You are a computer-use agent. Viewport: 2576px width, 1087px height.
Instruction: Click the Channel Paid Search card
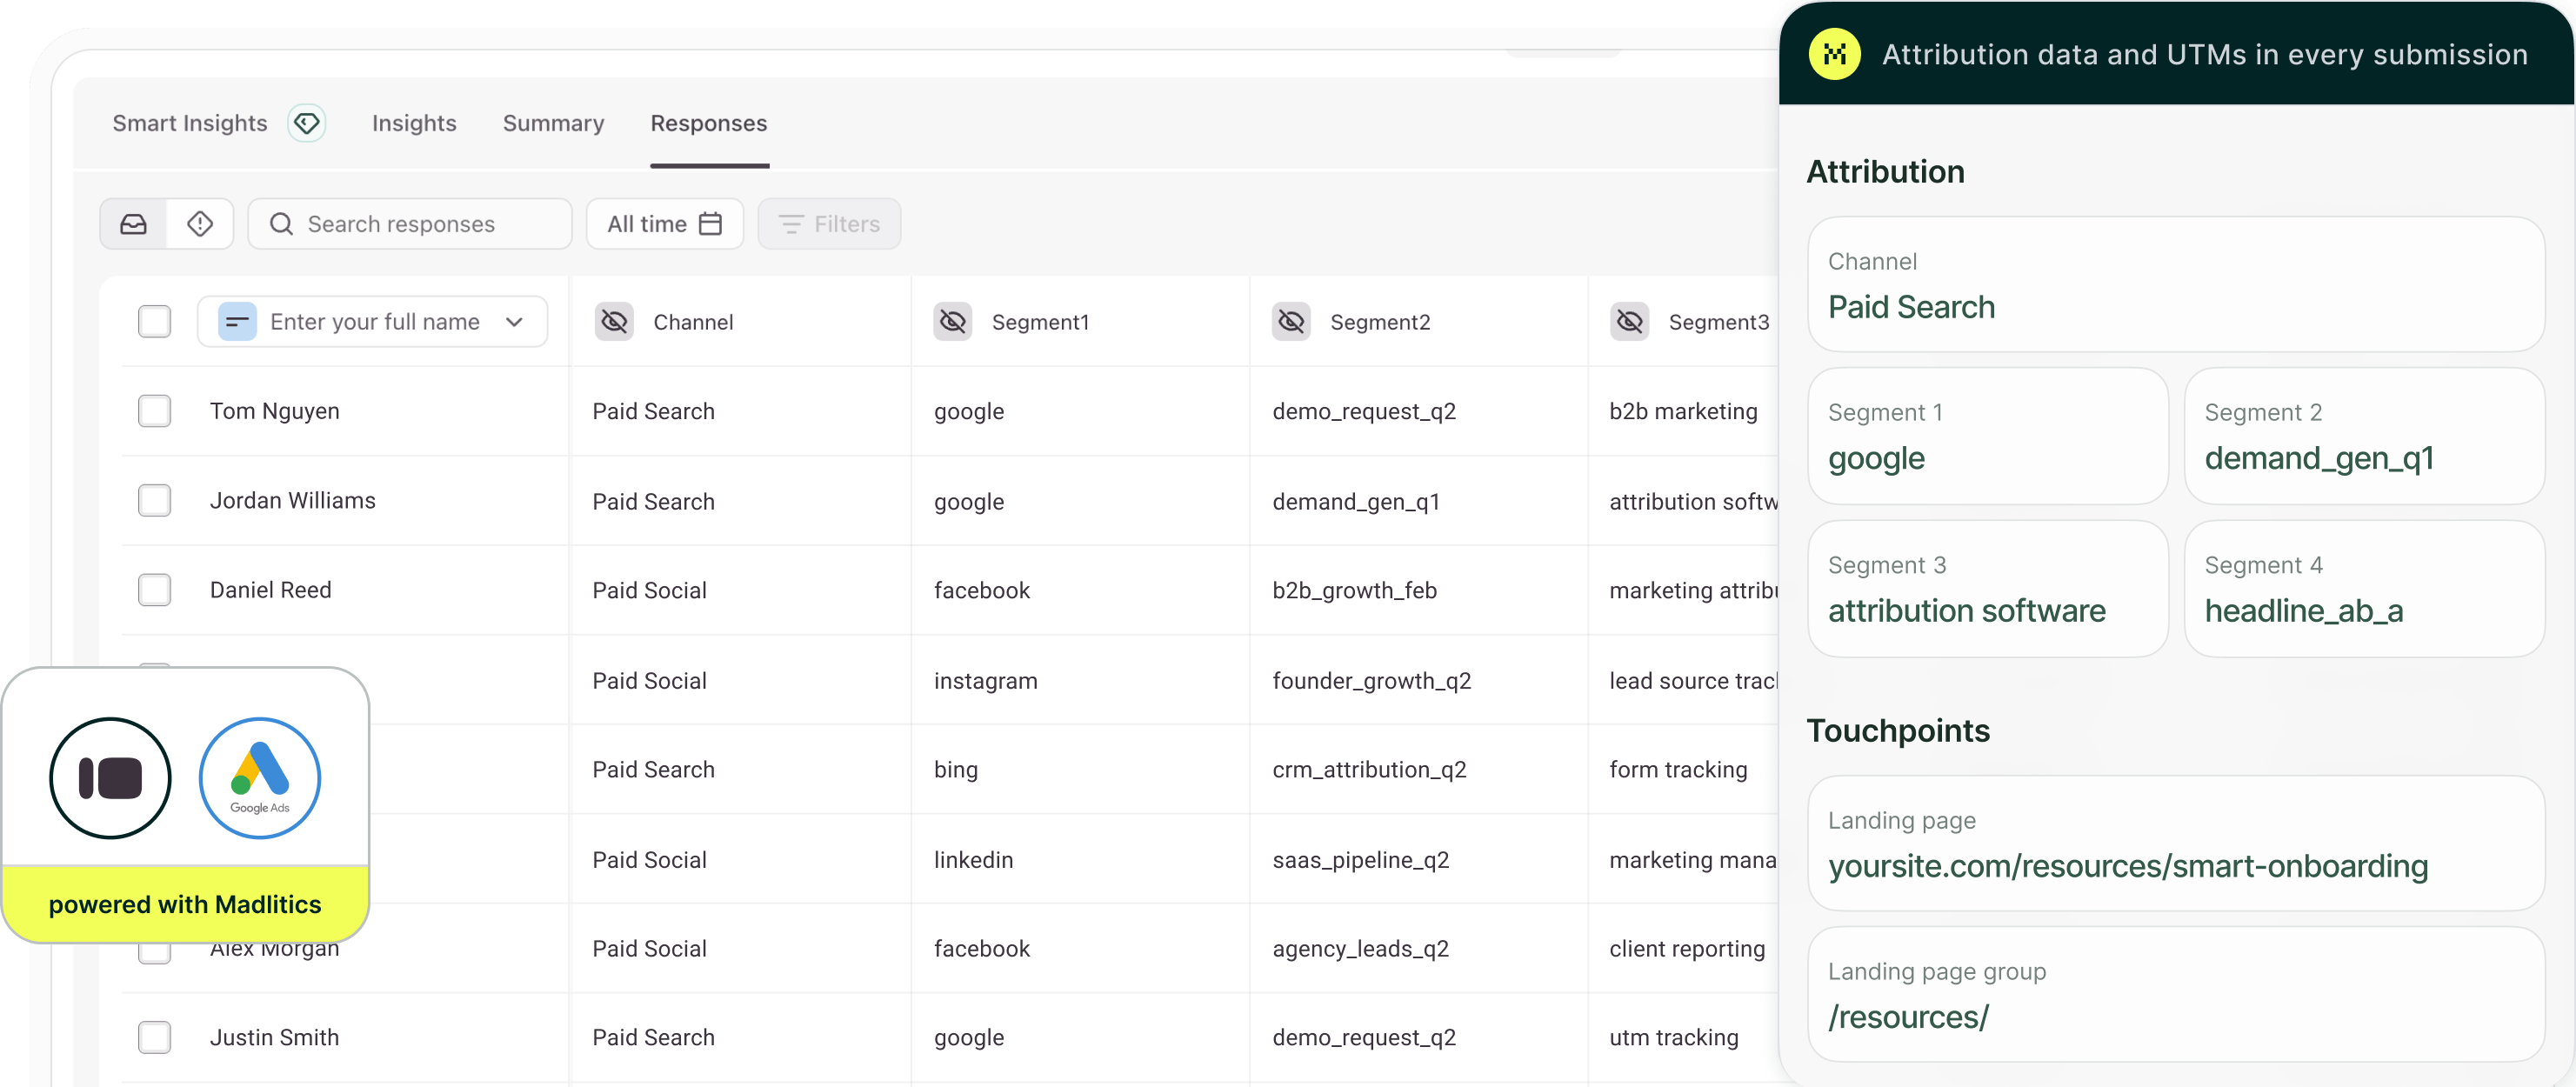click(x=2176, y=285)
